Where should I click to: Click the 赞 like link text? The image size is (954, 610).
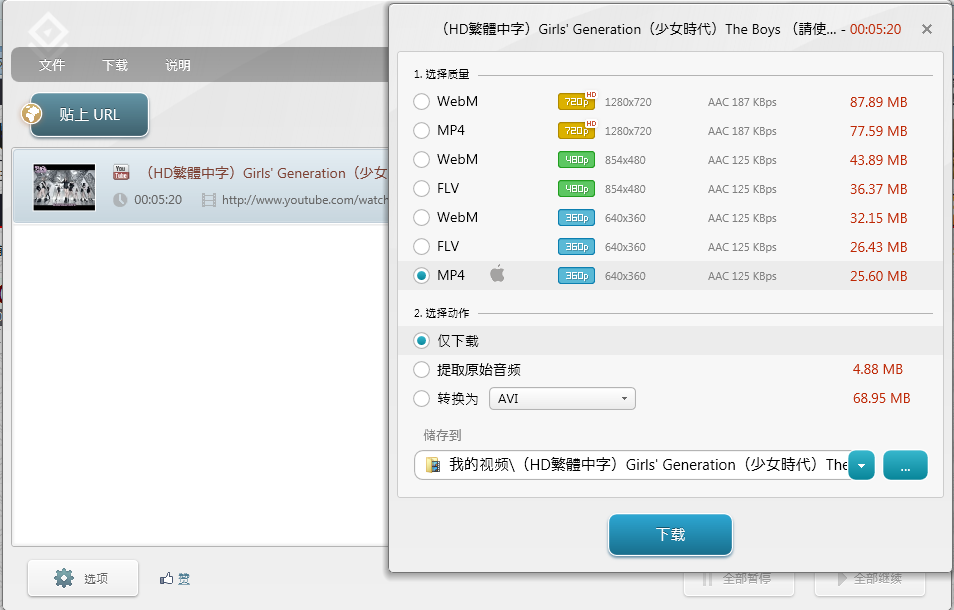click(x=184, y=578)
